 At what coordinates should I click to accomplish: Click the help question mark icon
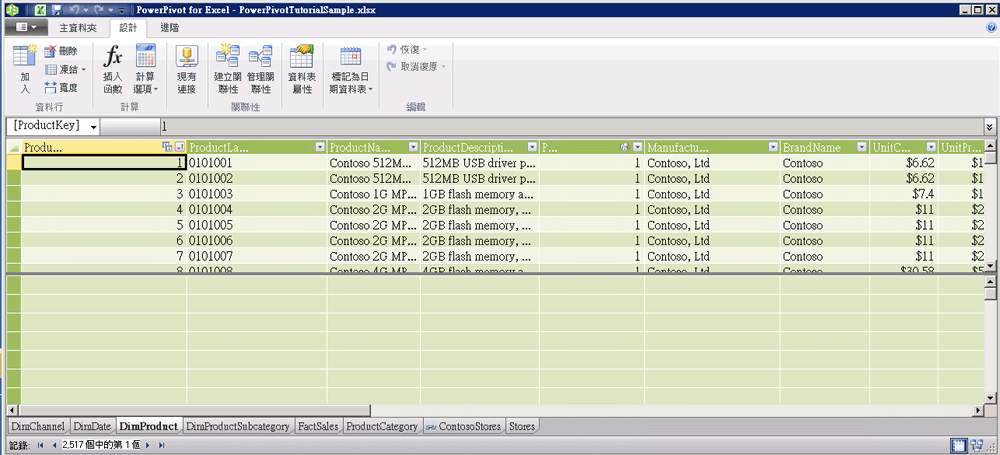[992, 28]
